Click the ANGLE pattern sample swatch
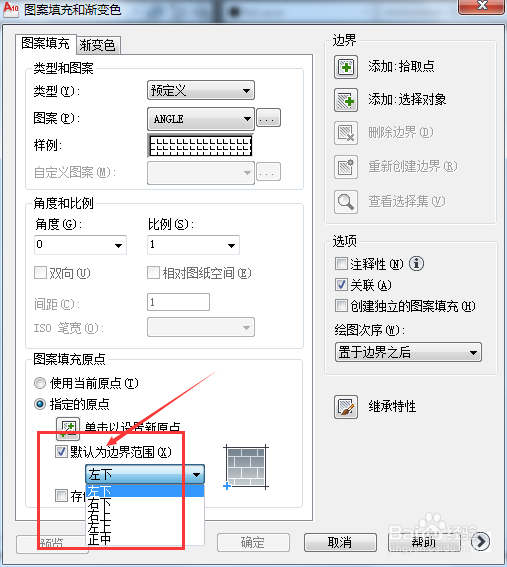Viewport: 507px width, 567px height. (x=200, y=146)
